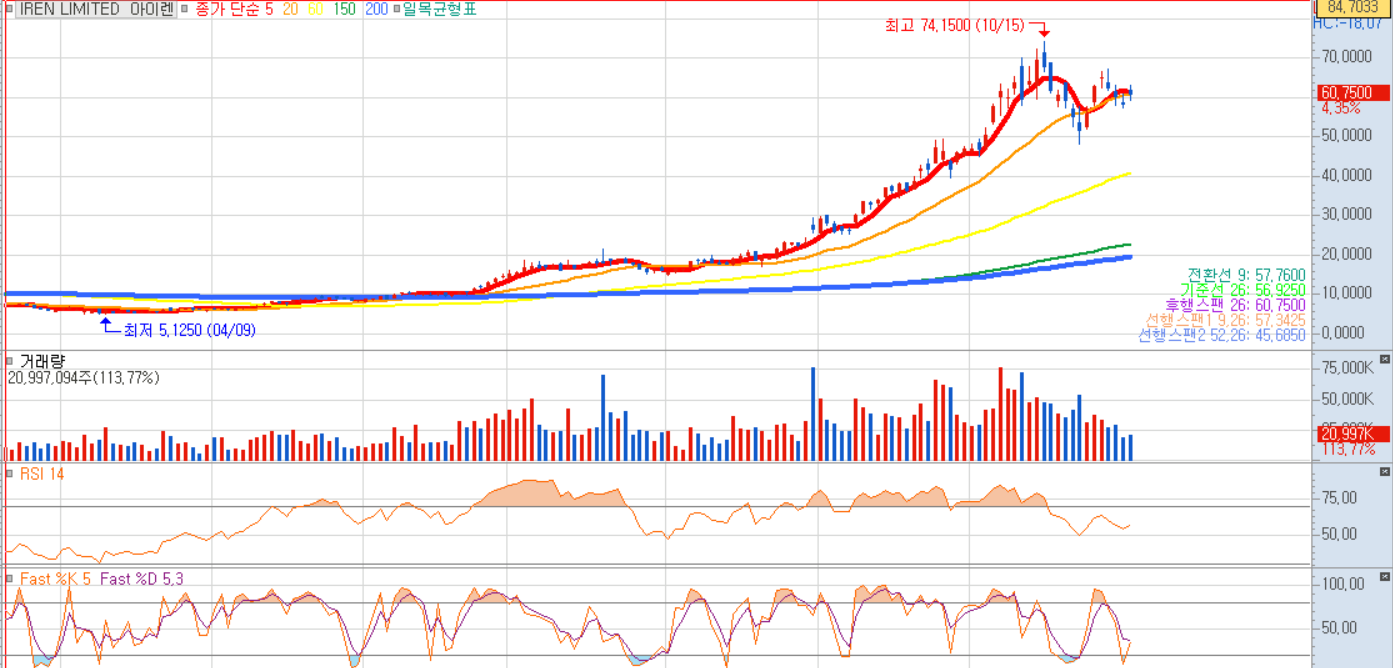Toggle the square marker beside 거래량 label
Screen dimensions: 1393x668
click(10, 361)
